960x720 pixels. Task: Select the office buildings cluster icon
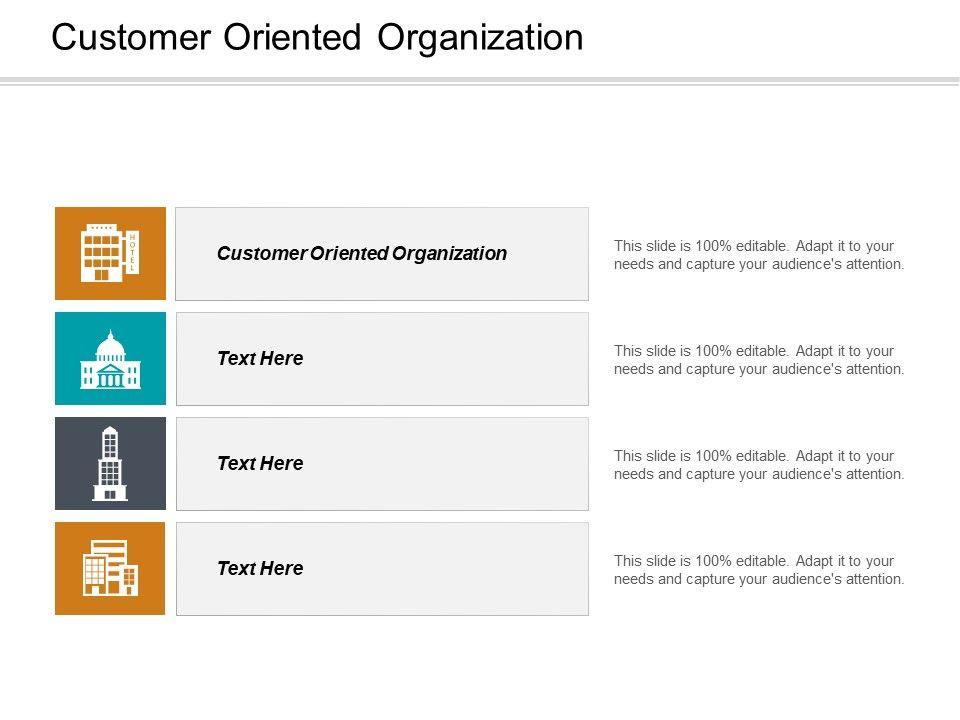coord(110,568)
